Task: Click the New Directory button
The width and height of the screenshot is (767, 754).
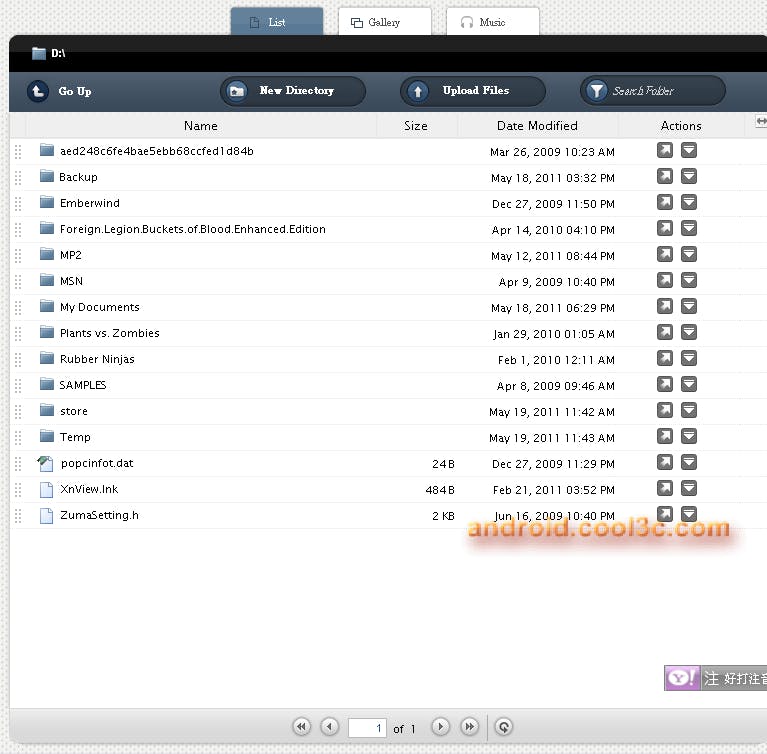Action: [x=293, y=91]
